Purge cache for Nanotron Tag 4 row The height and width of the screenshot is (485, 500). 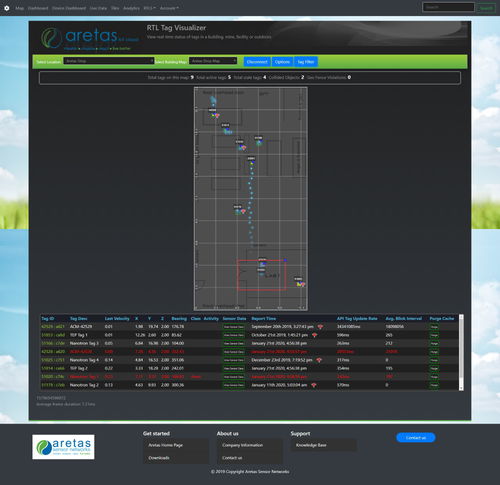tap(434, 360)
